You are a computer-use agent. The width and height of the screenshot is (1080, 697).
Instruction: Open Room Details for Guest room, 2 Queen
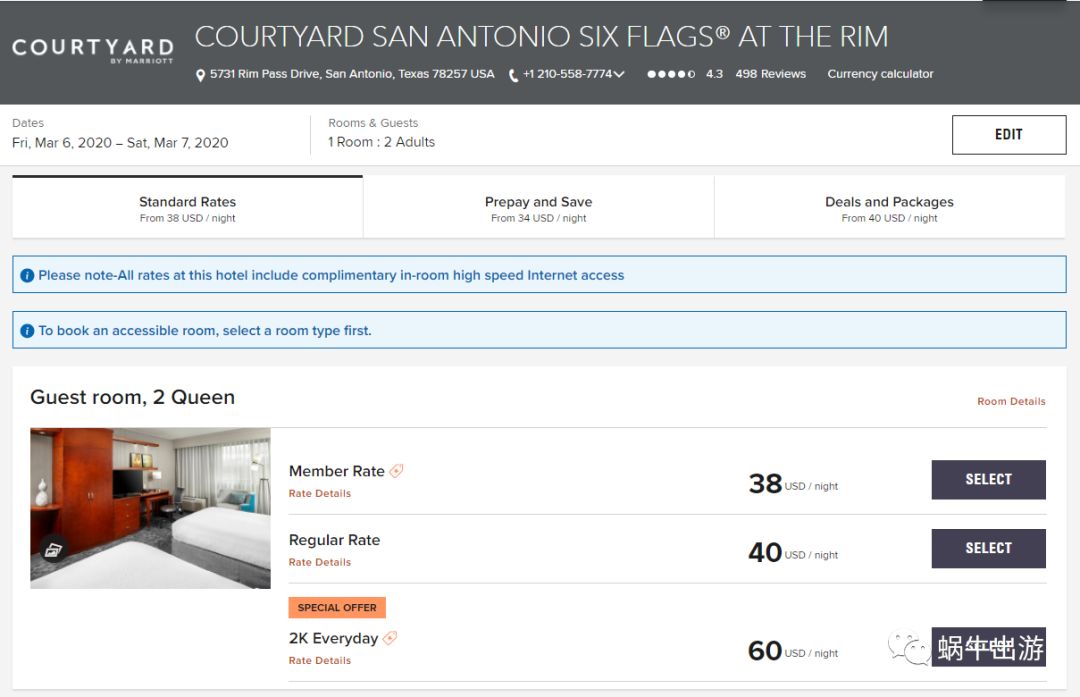click(x=1011, y=401)
